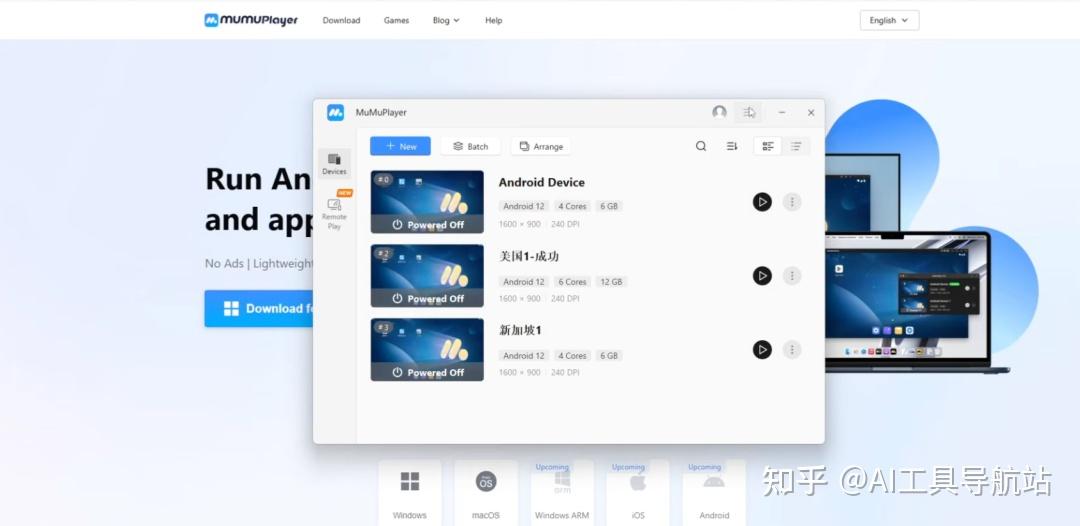Screen dimensions: 1080x526
Task: Create a new device with New button
Action: click(x=400, y=146)
